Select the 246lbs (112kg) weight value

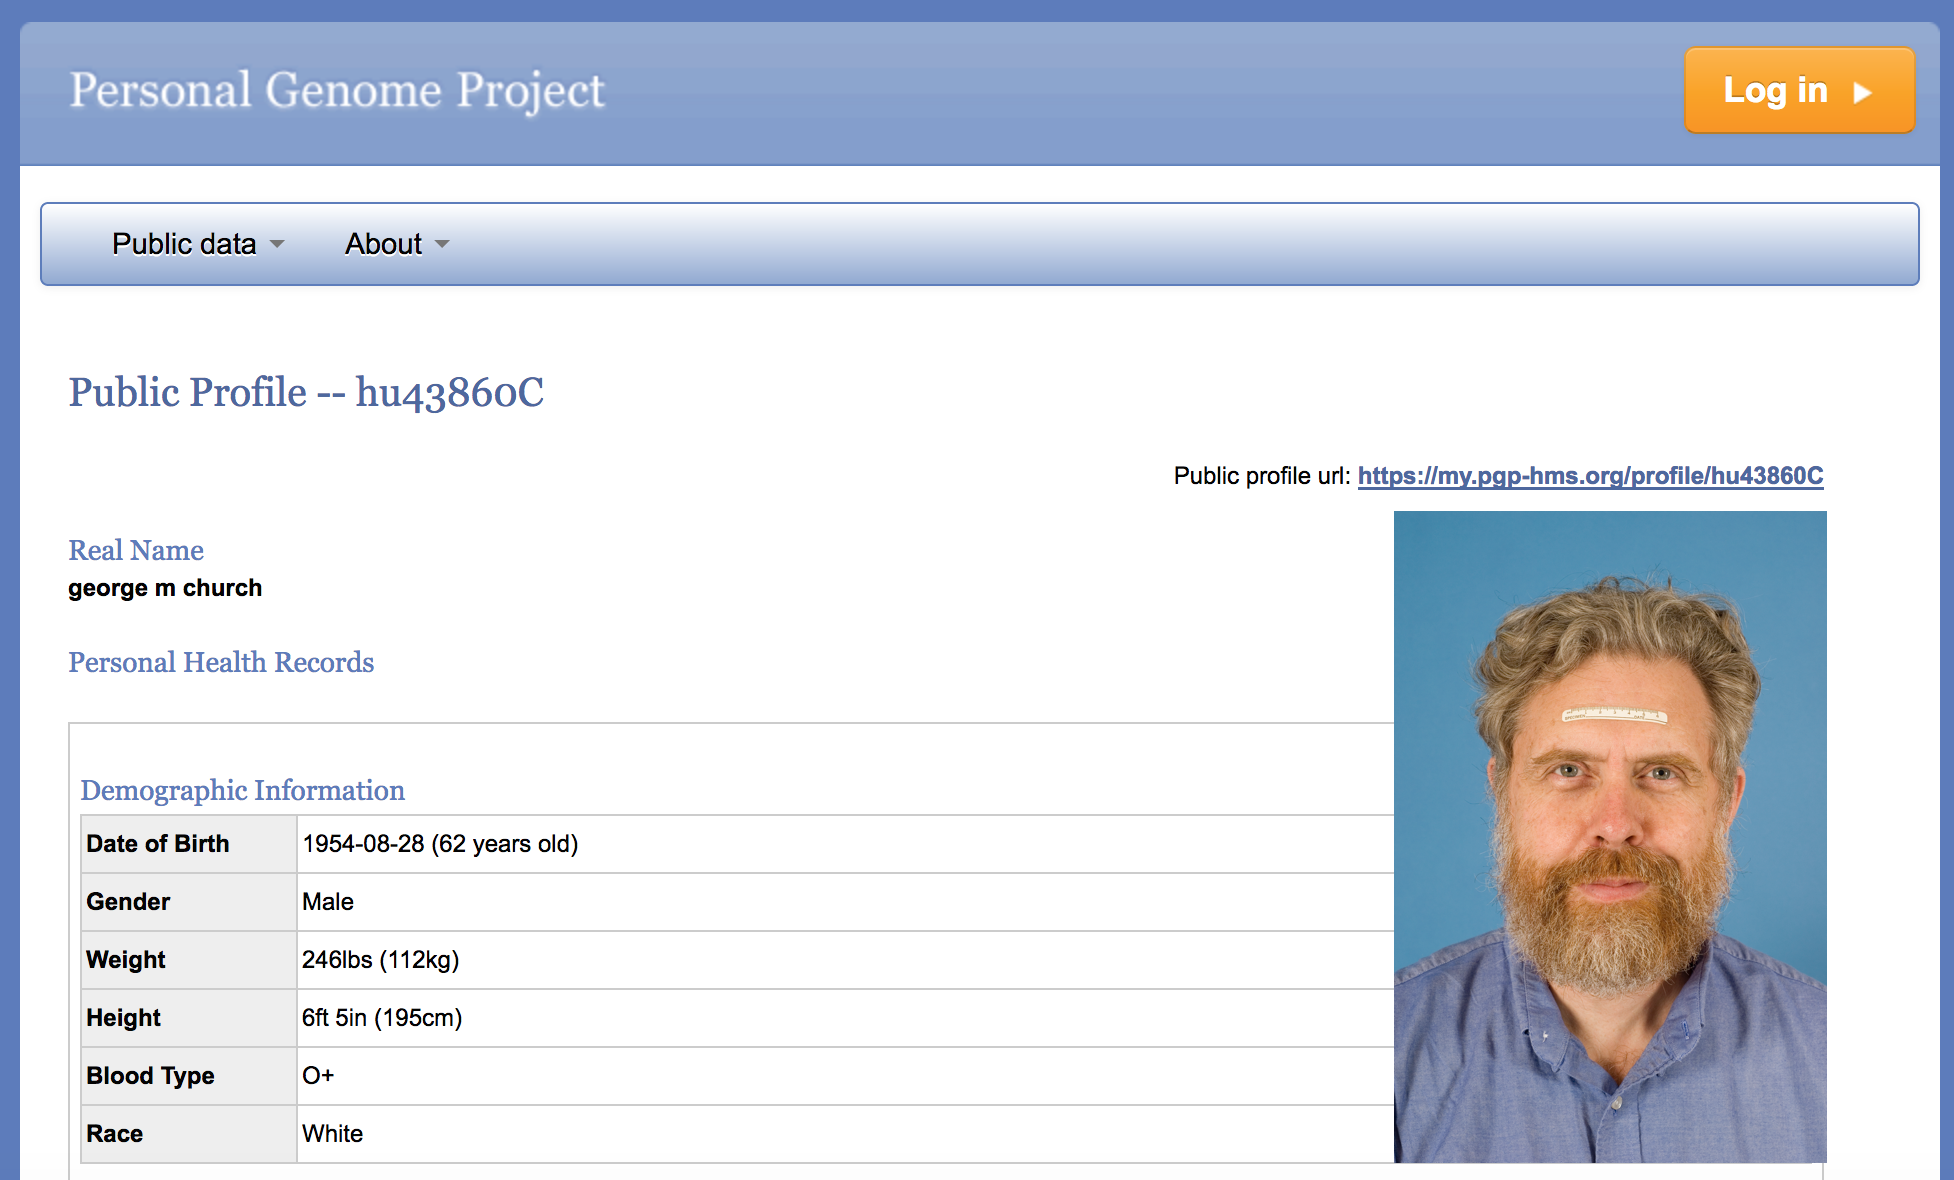coord(381,960)
